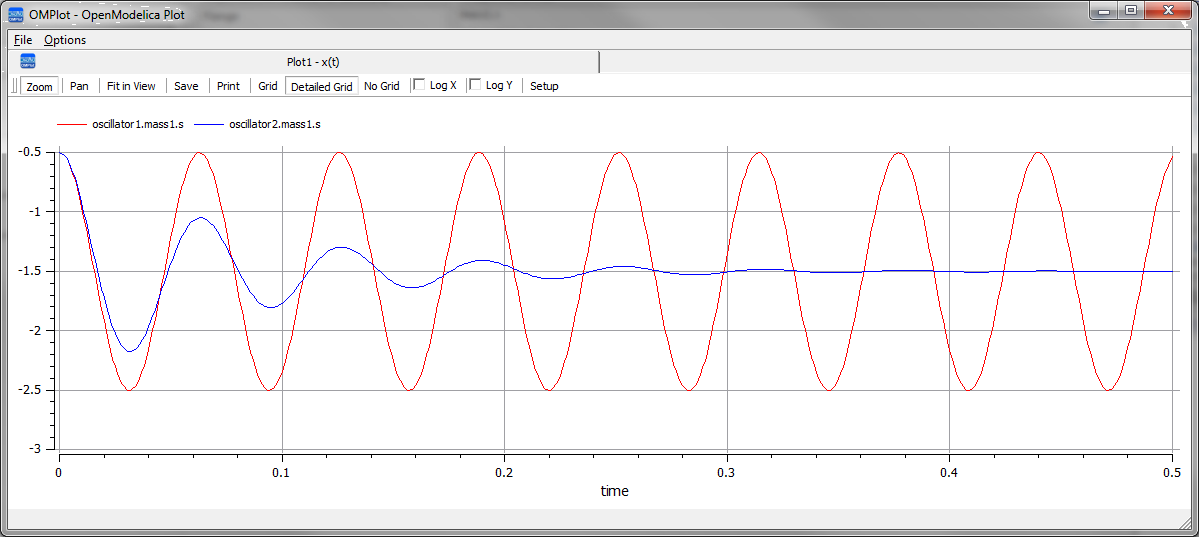Enable the Log X checkbox
Image resolution: width=1199 pixels, height=537 pixels.
420,85
